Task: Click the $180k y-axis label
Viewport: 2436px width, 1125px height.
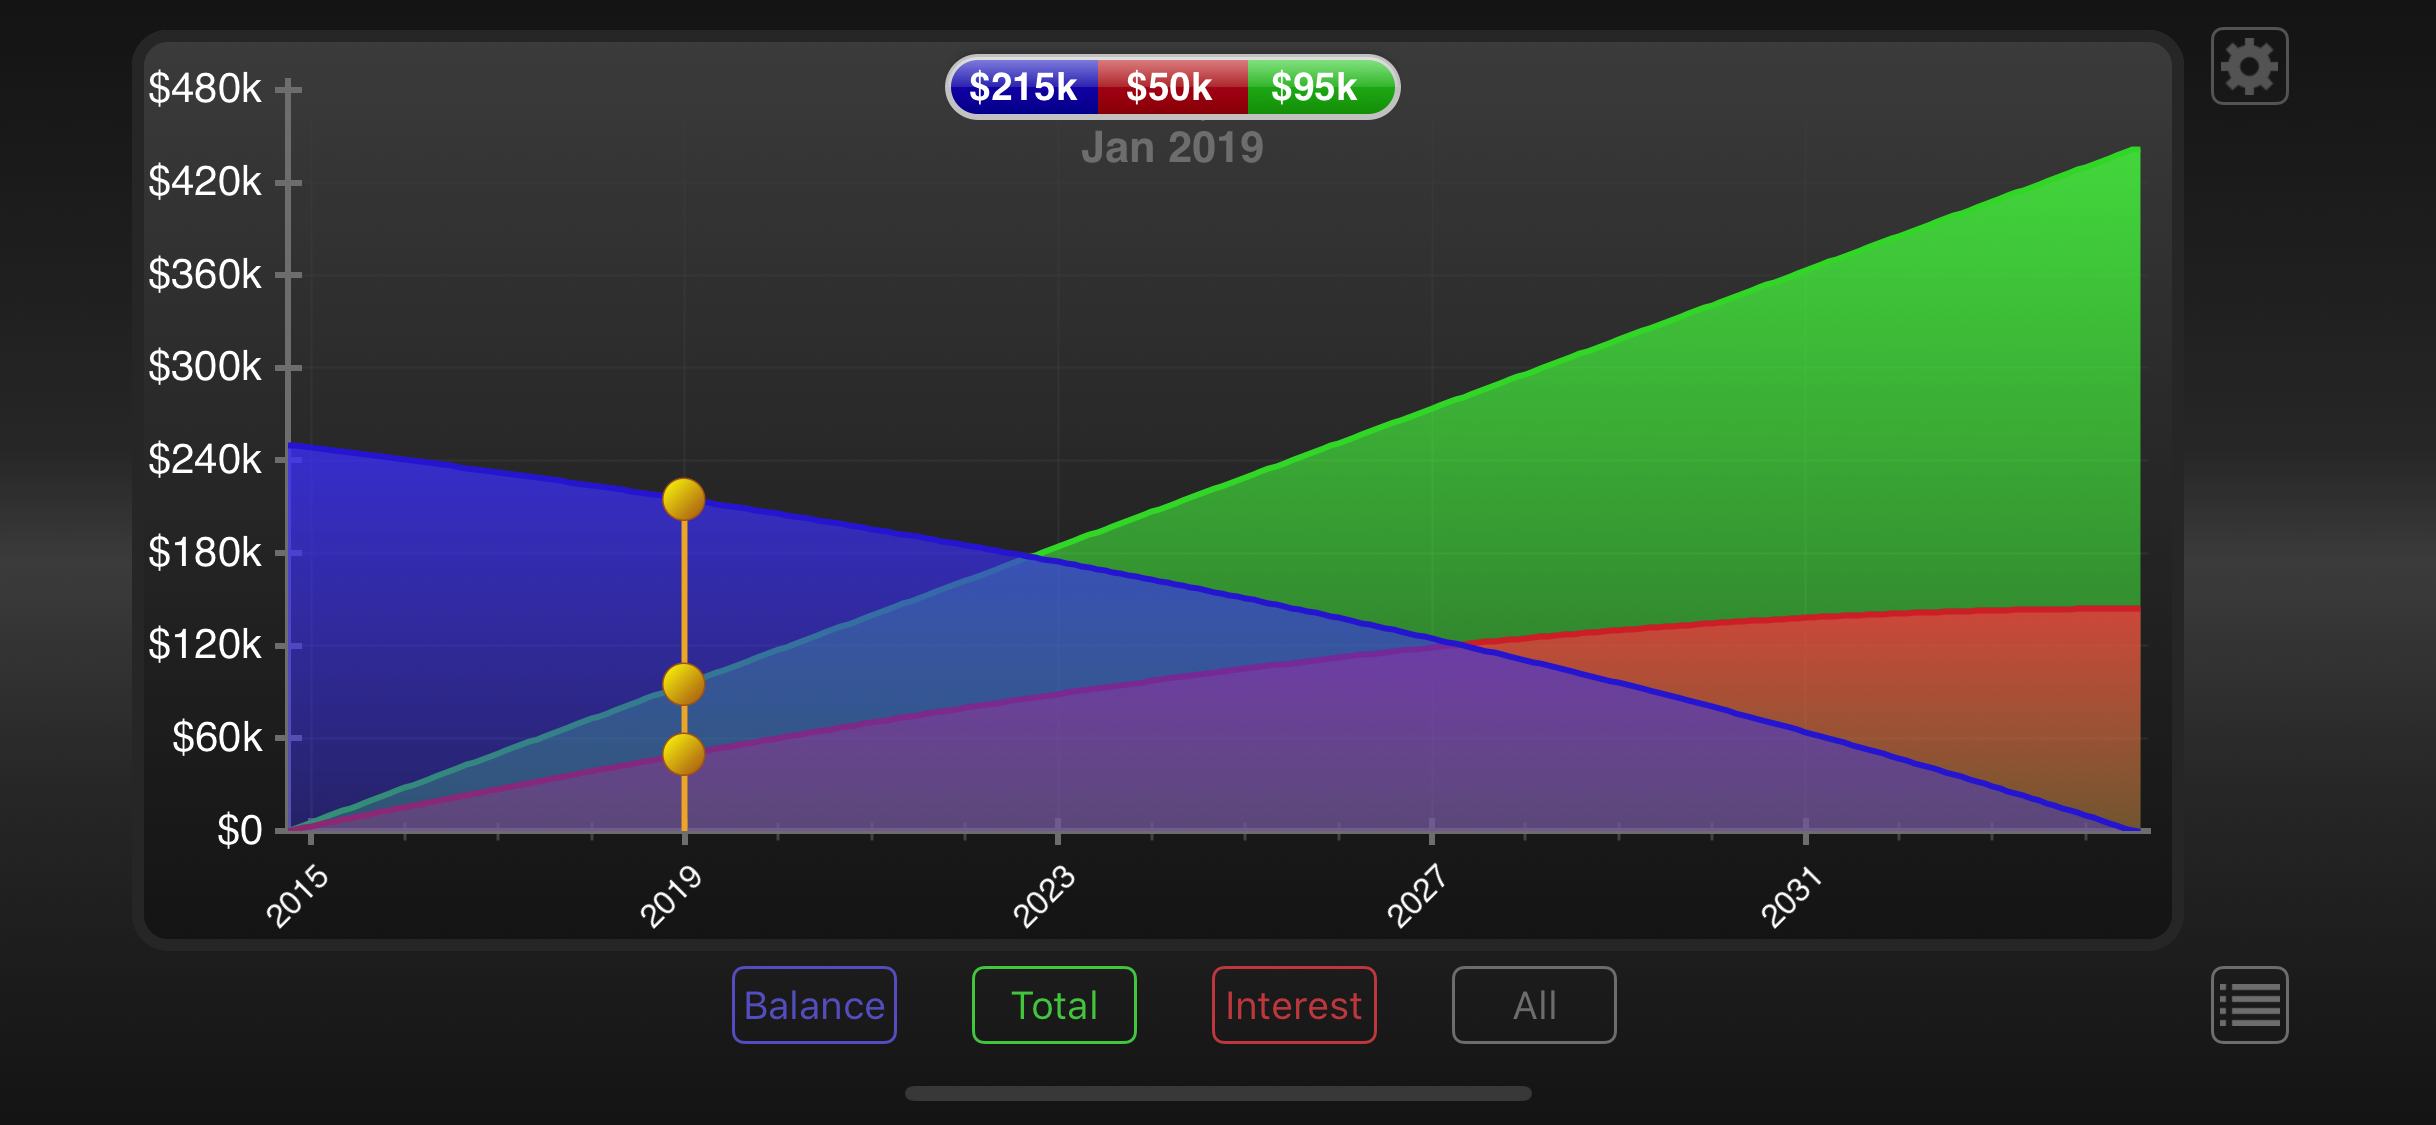Action: click(x=205, y=553)
